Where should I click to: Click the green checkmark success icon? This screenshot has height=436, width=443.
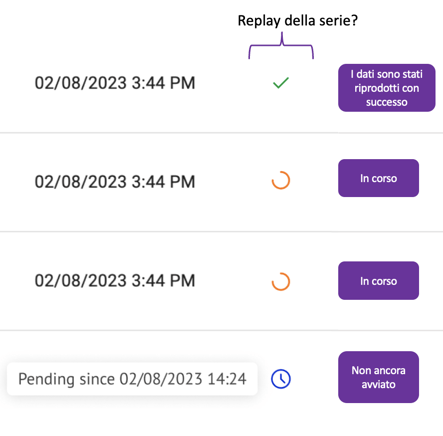click(281, 83)
